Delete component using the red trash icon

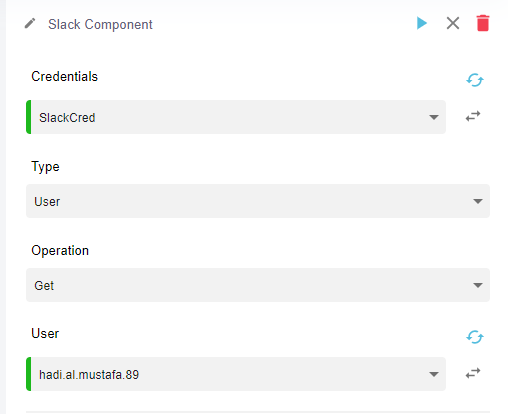pyautogui.click(x=483, y=23)
